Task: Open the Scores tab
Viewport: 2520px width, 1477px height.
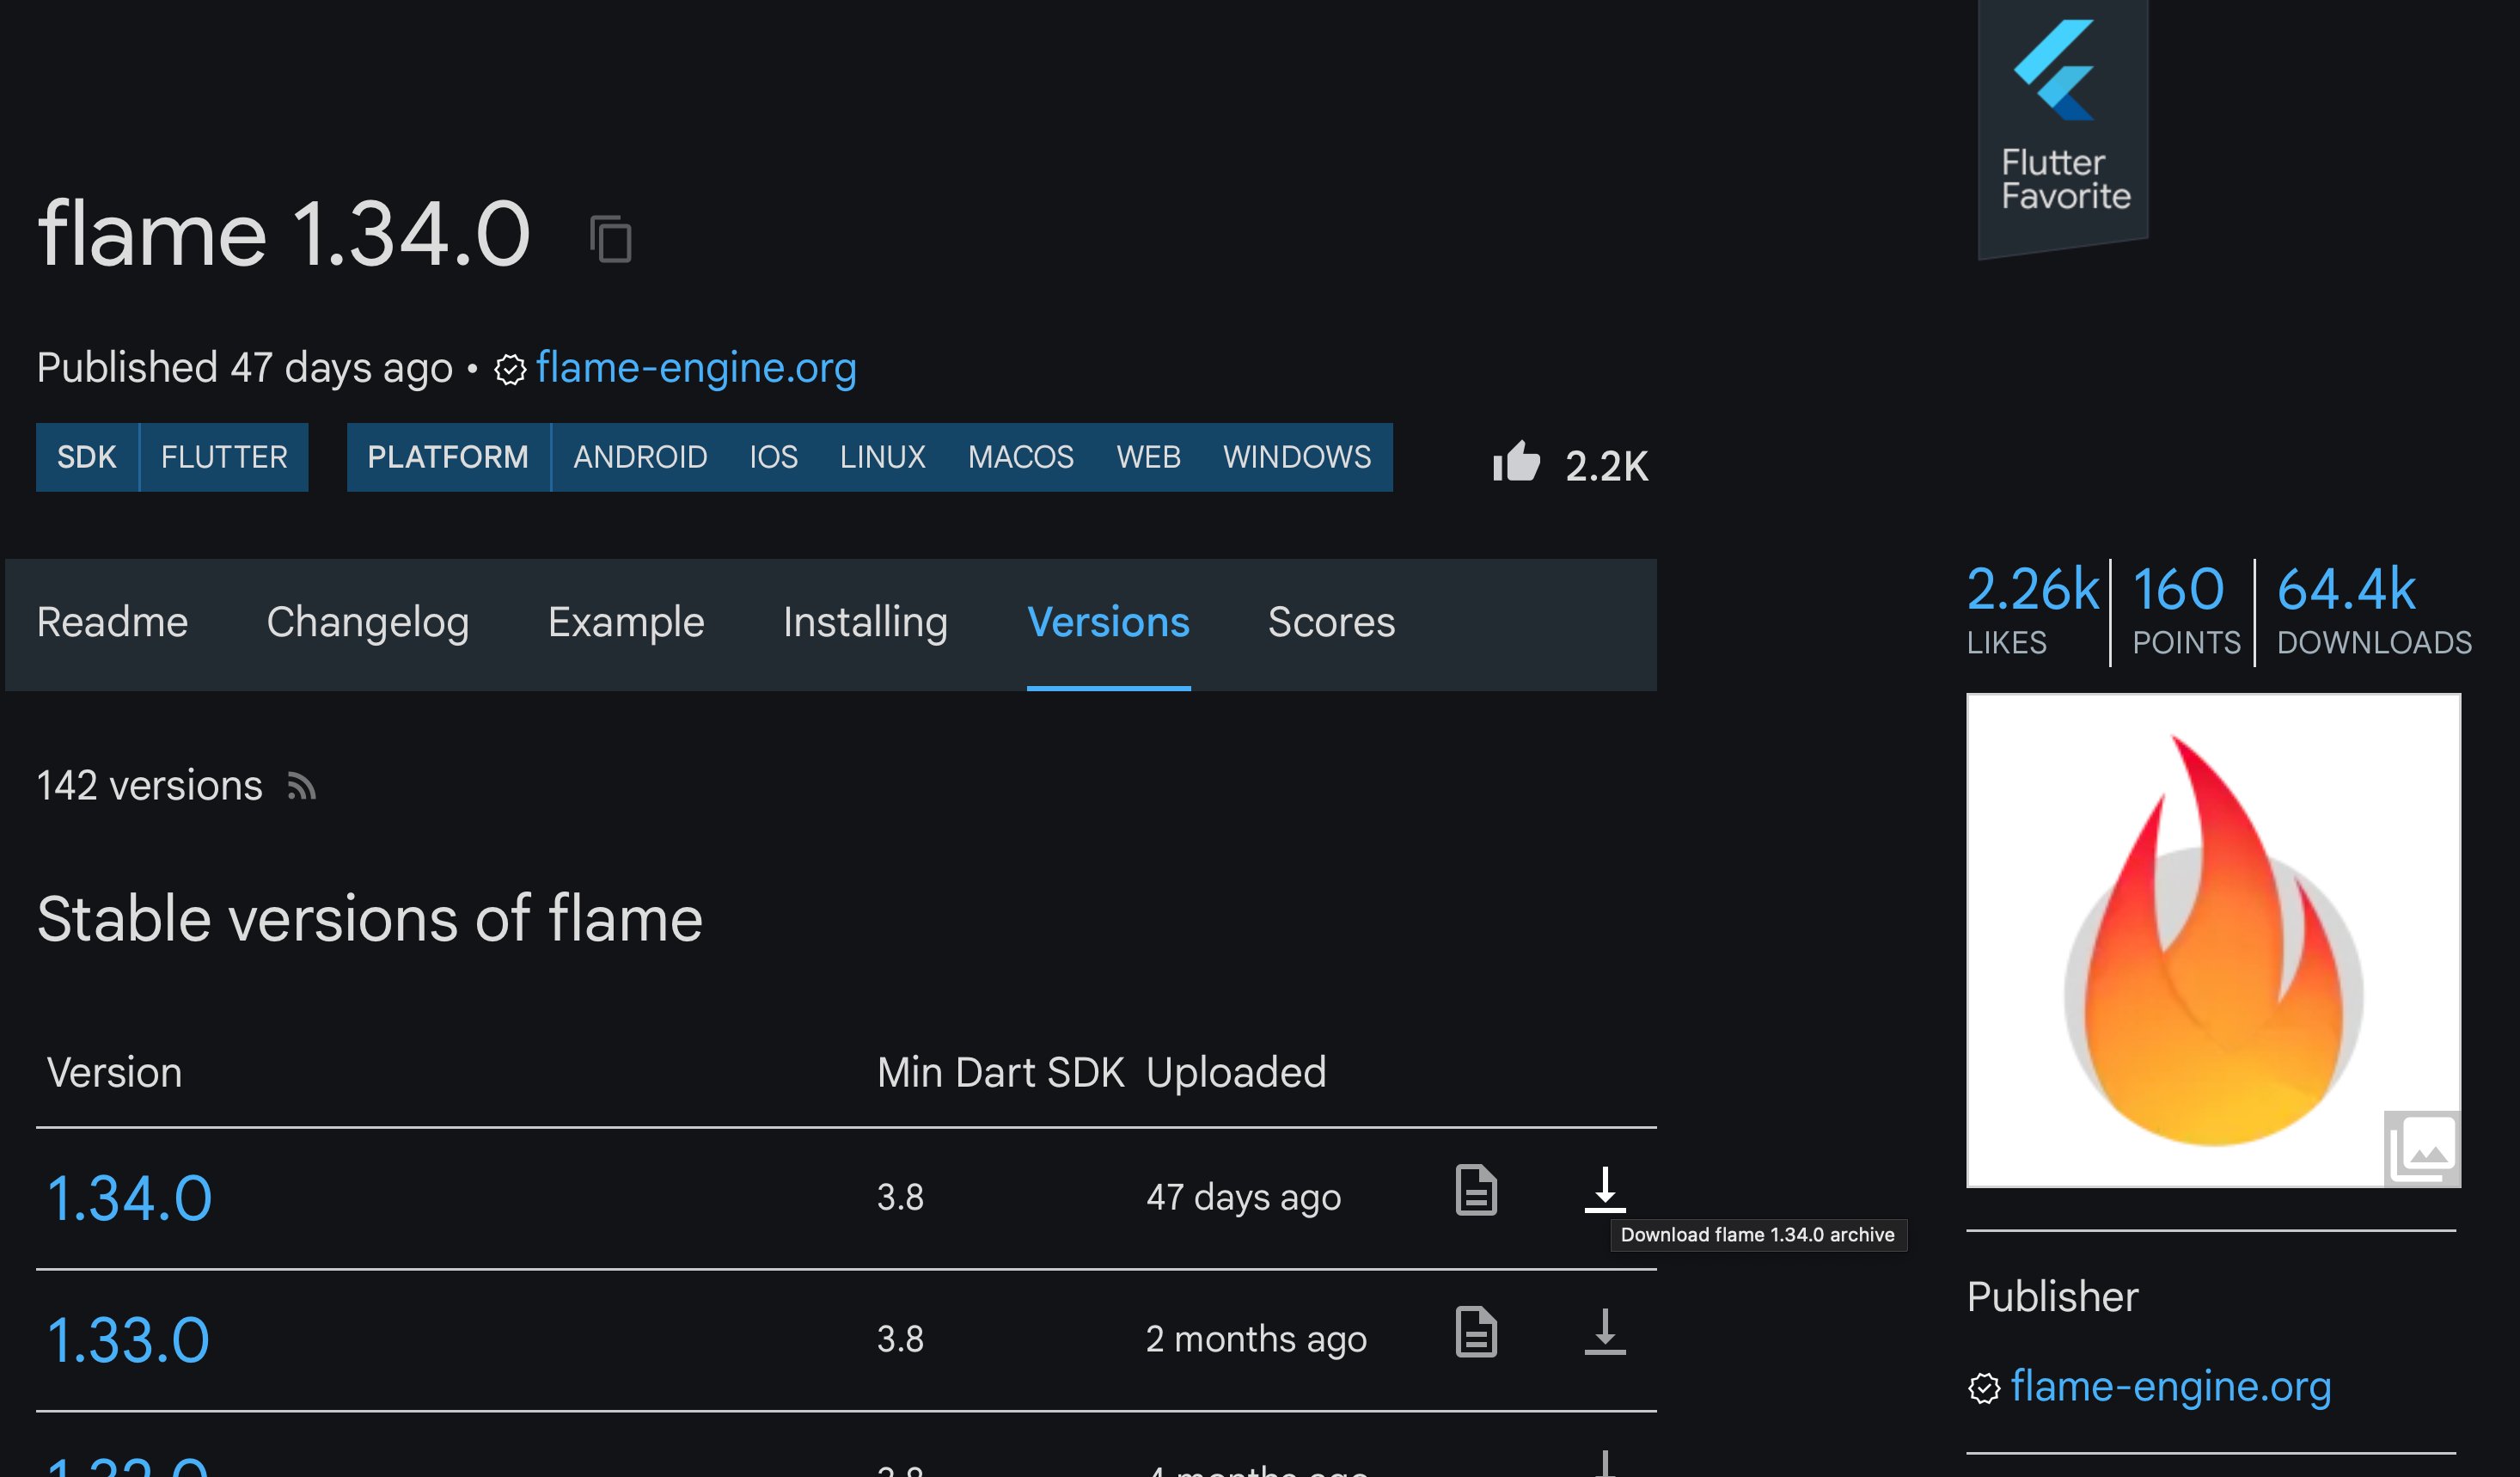Action: click(x=1332, y=622)
